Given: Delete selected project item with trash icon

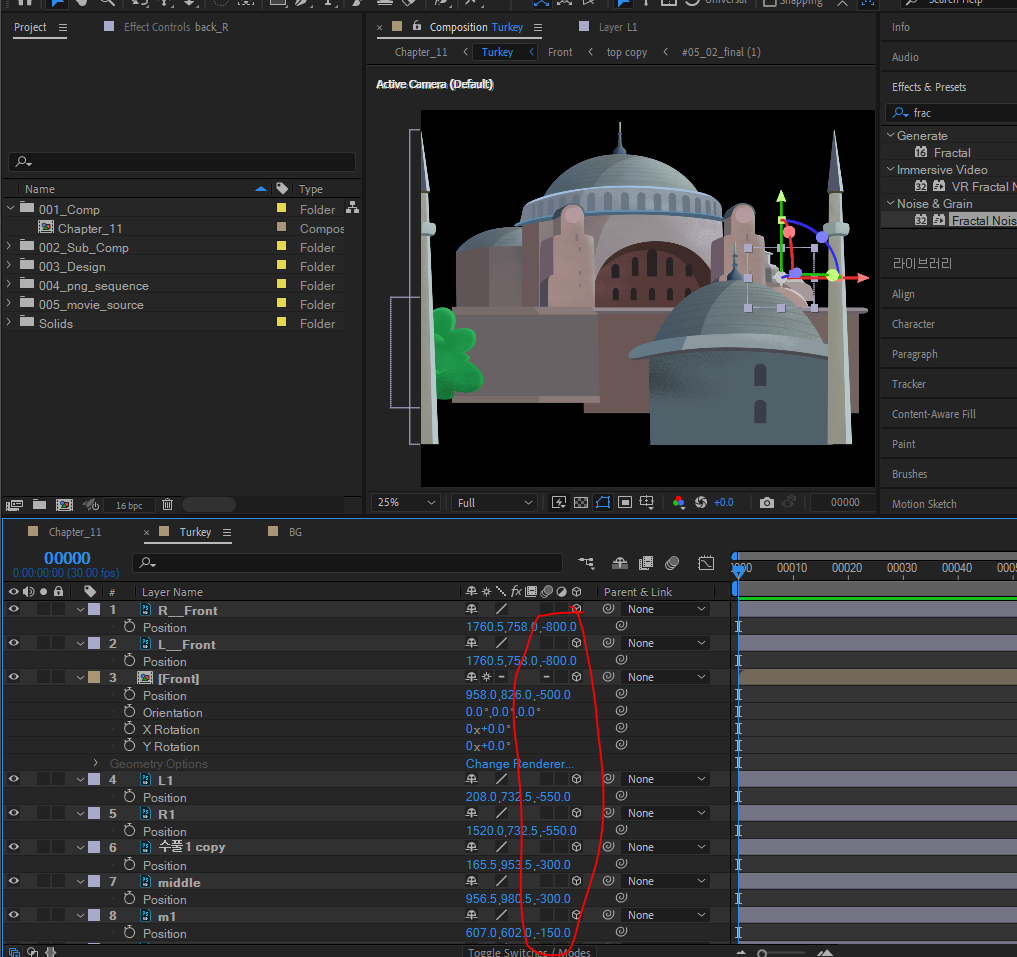Looking at the screenshot, I should click(x=167, y=505).
